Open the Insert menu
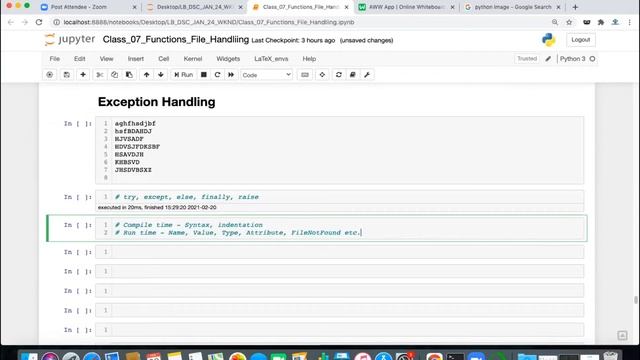This screenshot has height=360, width=640. (x=136, y=59)
